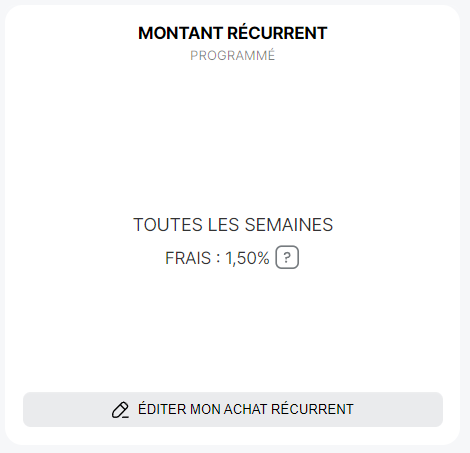Open the fees help tooltip icon
The height and width of the screenshot is (453, 470).
point(287,257)
